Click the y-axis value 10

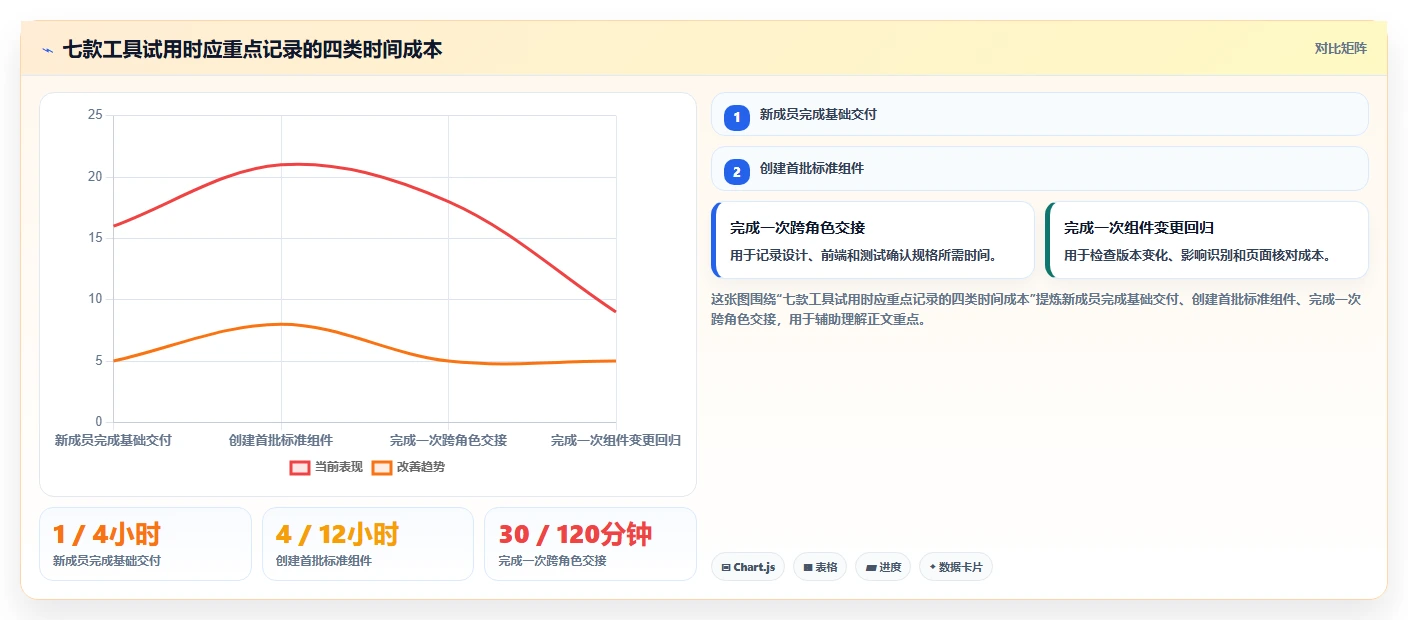click(95, 299)
